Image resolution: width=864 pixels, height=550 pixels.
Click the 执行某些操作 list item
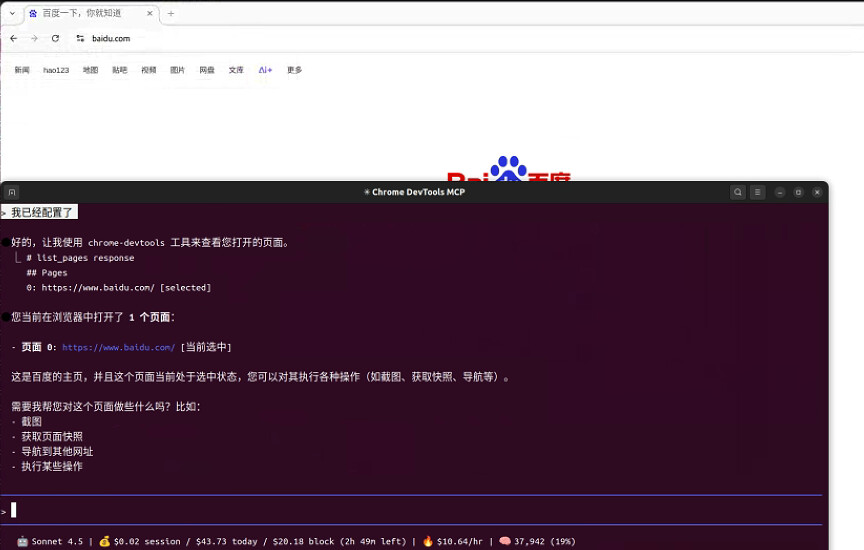click(x=52, y=466)
